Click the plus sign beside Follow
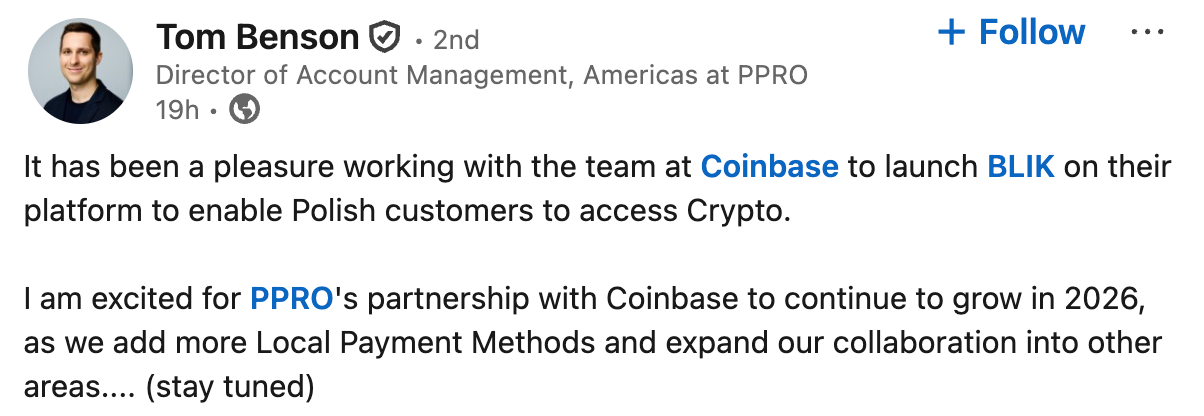Screen dimensions: 1204x416 point(951,32)
